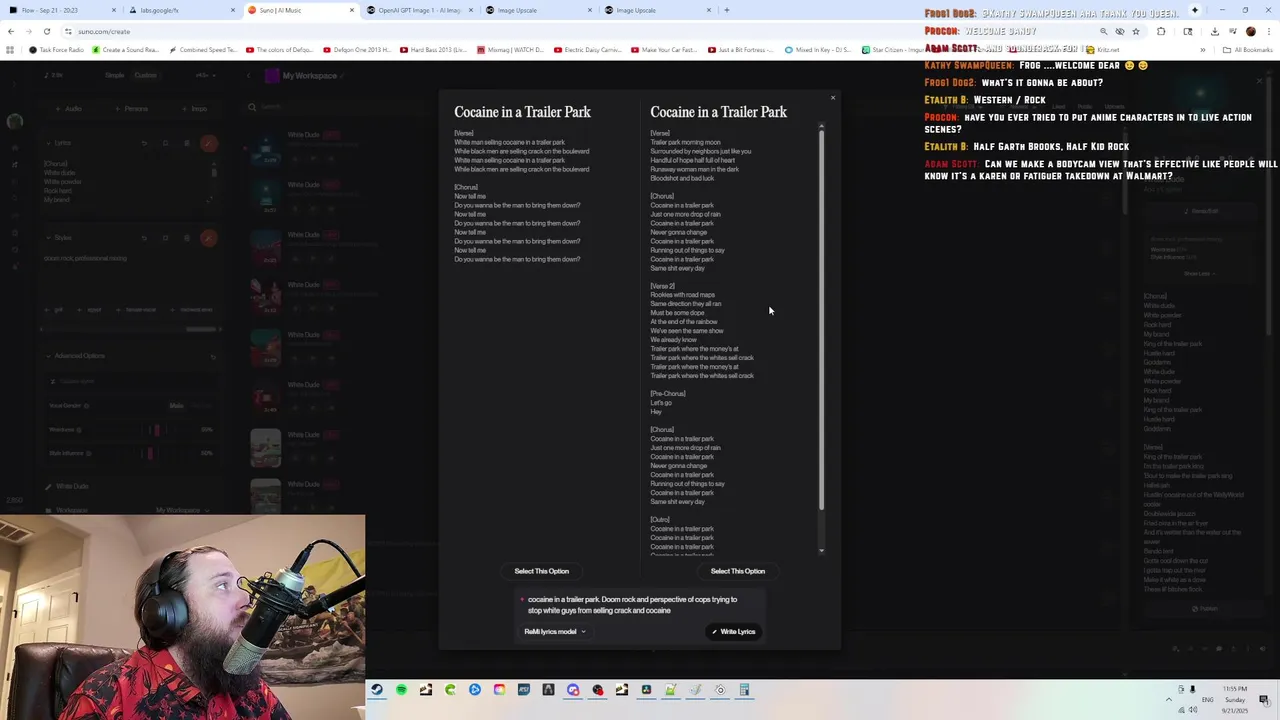Image resolution: width=1280 pixels, height=720 pixels.
Task: Close the lyrics options dialog
Action: [832, 98]
